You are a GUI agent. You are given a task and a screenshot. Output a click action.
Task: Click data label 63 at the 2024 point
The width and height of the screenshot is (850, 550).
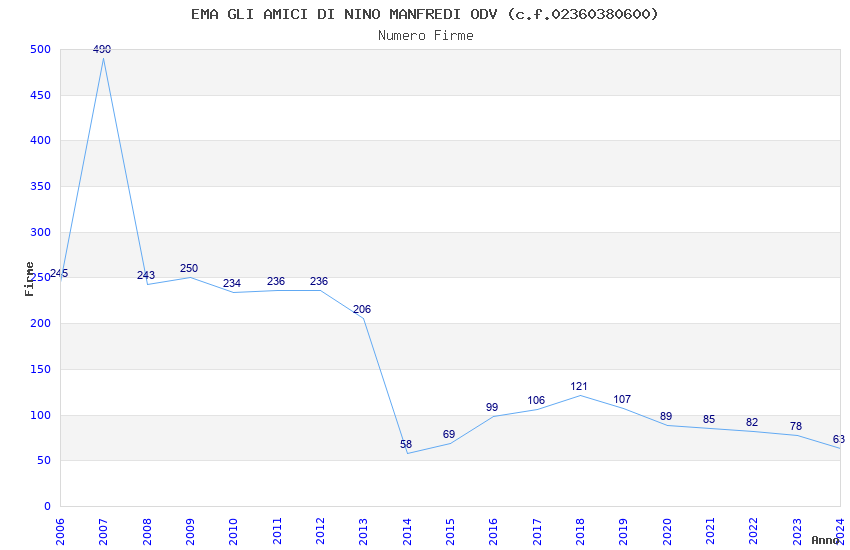click(839, 439)
